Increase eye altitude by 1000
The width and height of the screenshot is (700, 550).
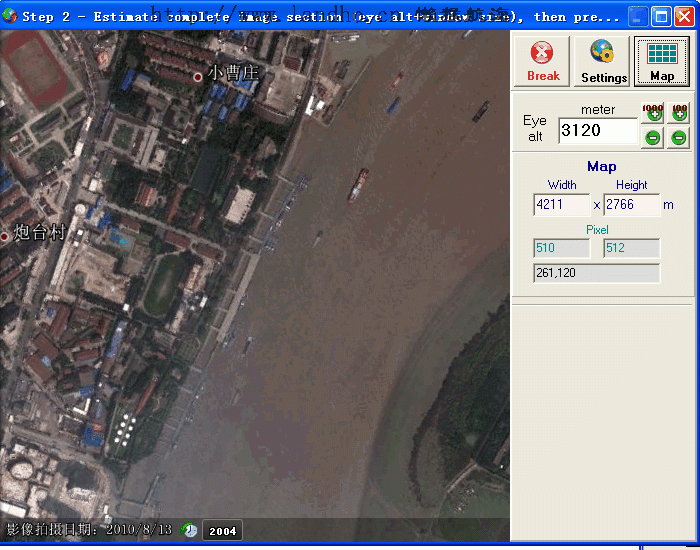[x=653, y=114]
